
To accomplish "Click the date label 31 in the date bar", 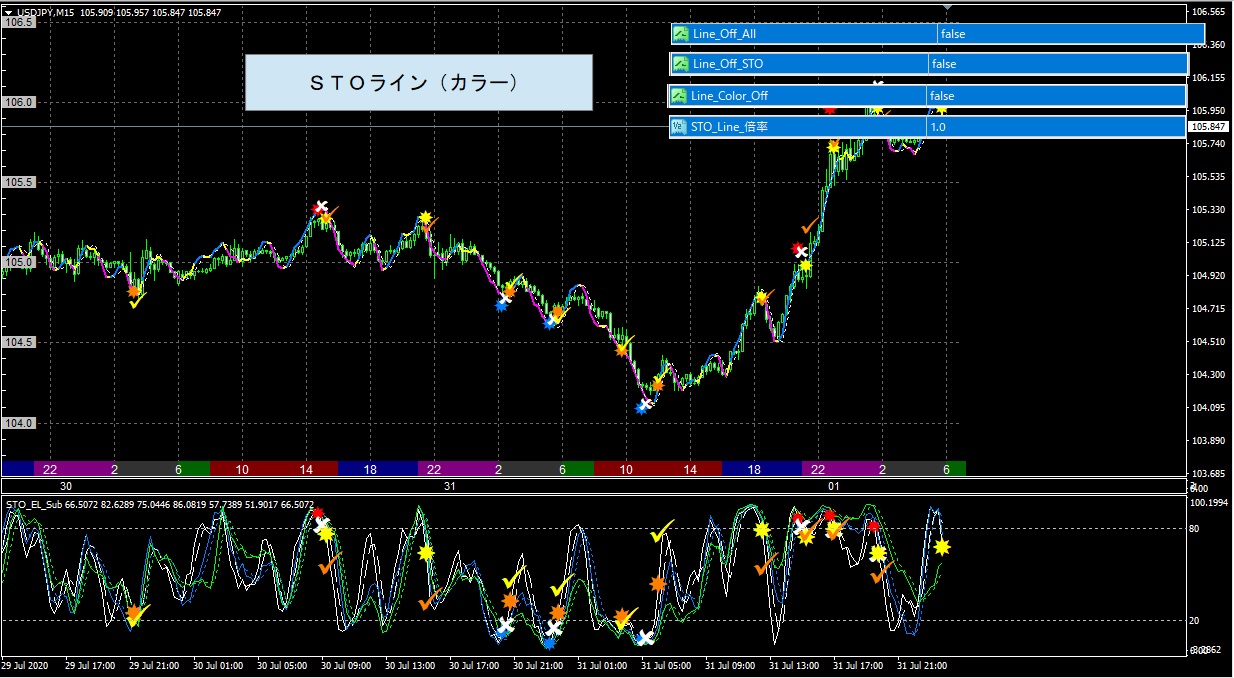I will pos(450,486).
